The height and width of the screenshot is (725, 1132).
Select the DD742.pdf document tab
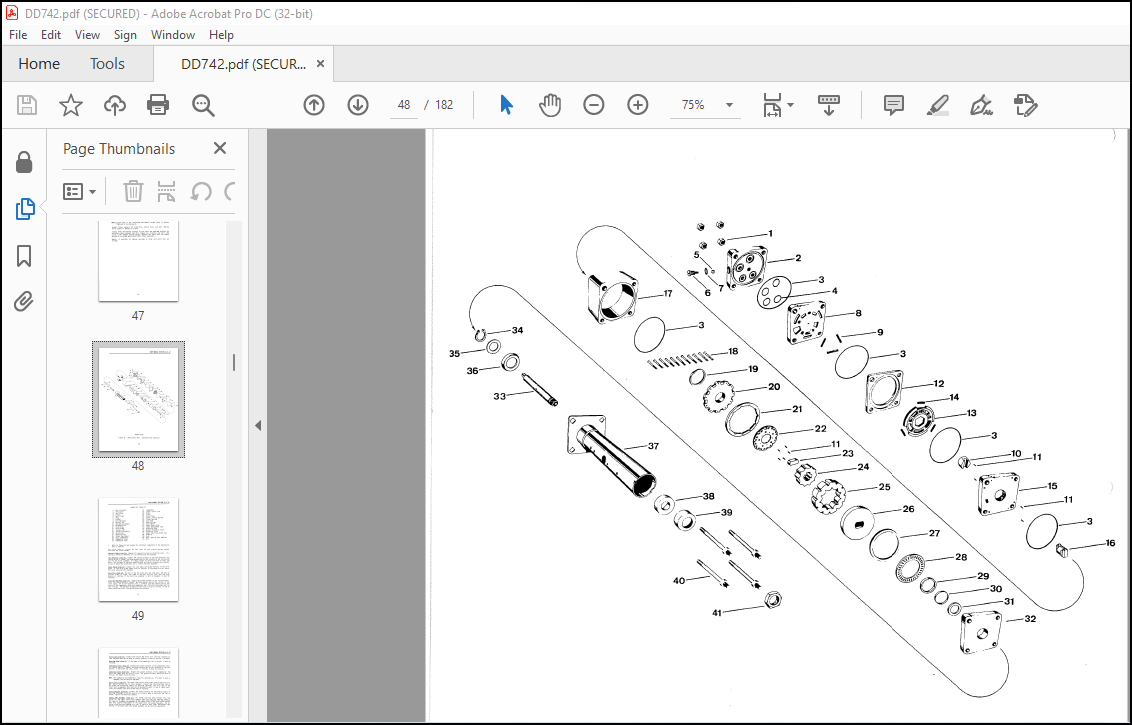pyautogui.click(x=243, y=64)
